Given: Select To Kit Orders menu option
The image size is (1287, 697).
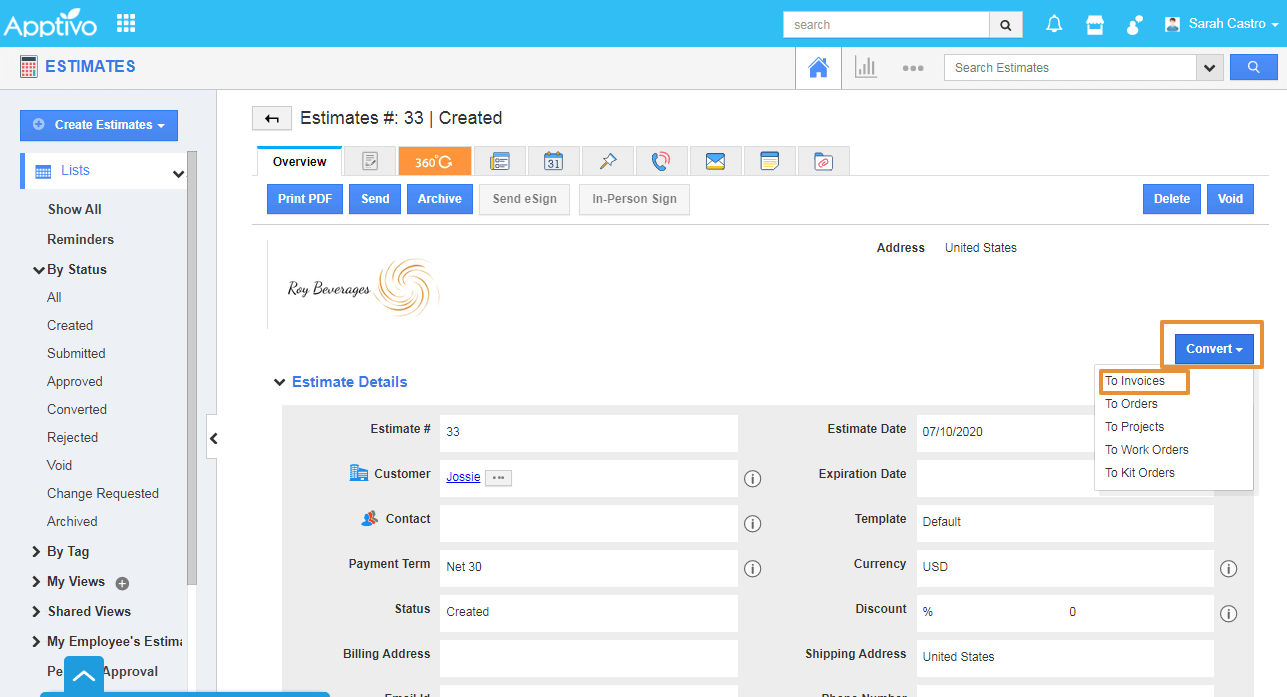Looking at the screenshot, I should click(1139, 473).
